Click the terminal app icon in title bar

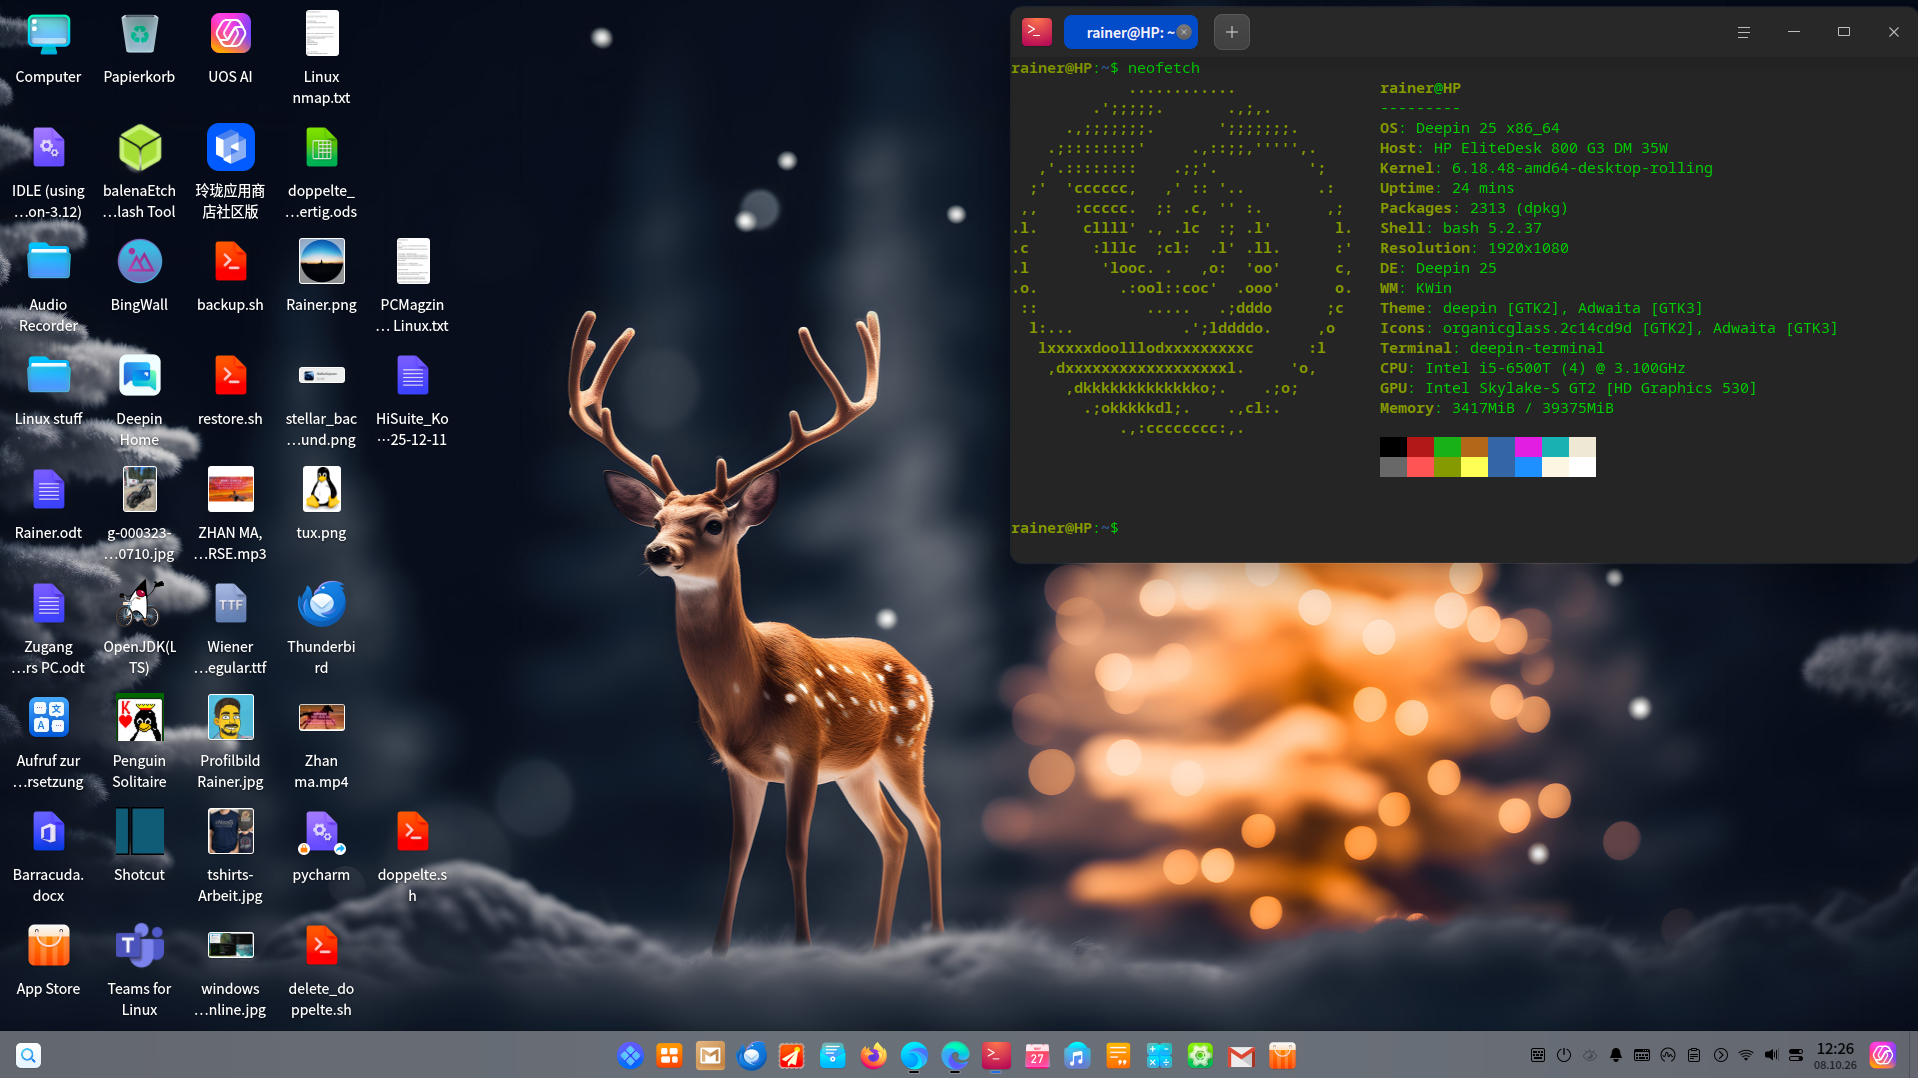(x=1037, y=32)
